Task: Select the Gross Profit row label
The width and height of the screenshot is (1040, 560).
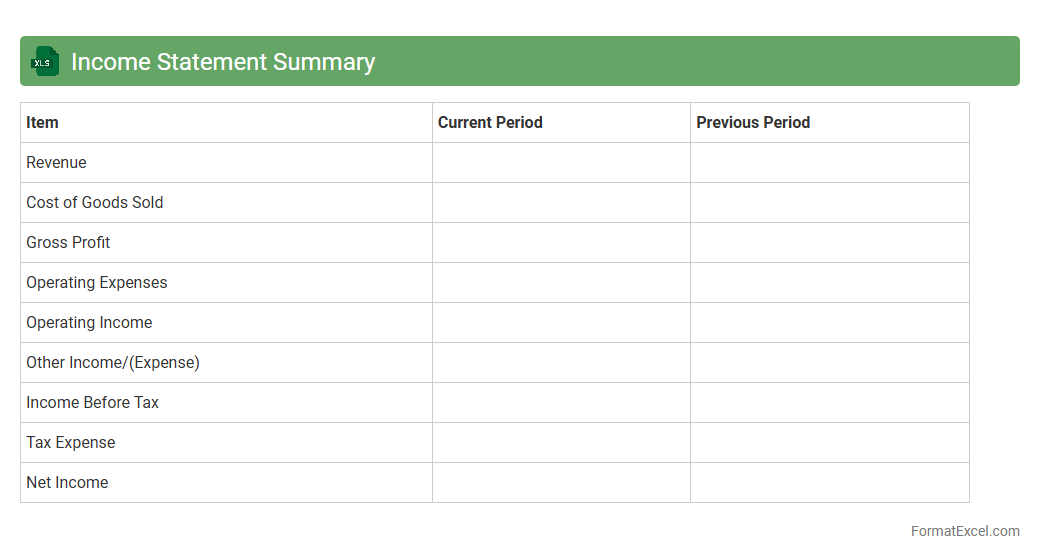Action: click(x=68, y=242)
